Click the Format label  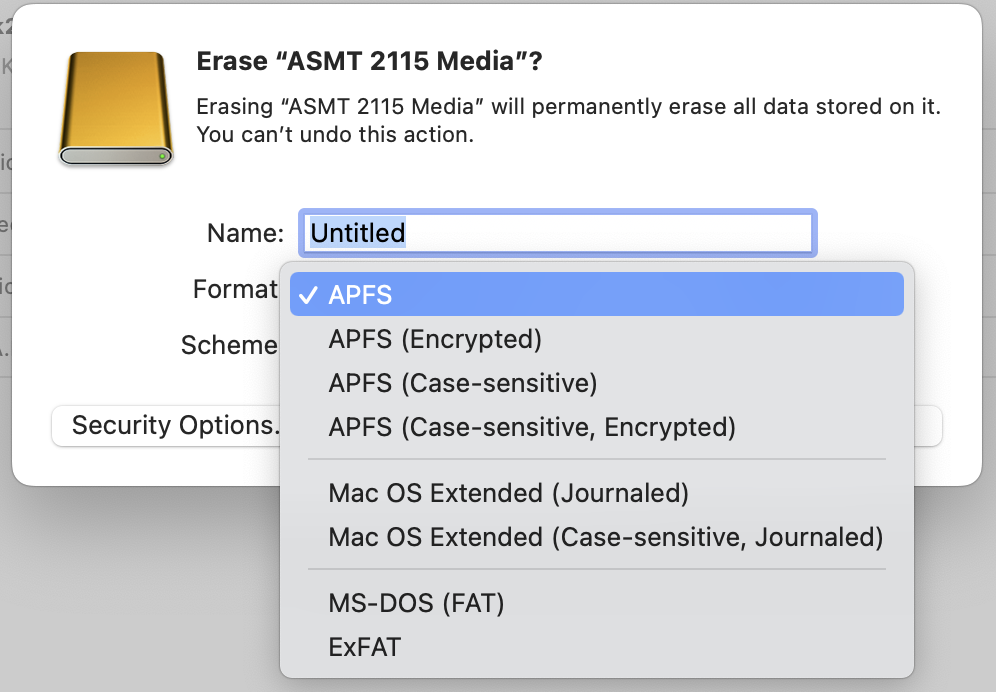coord(234,289)
